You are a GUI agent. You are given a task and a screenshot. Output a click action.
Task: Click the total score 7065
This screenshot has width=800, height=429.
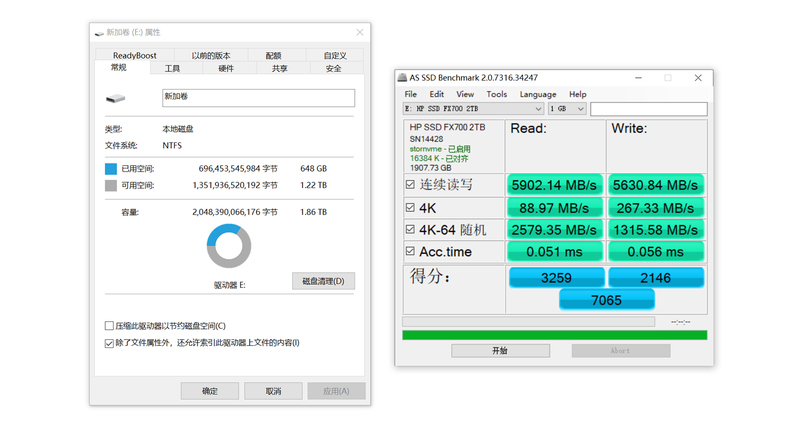pos(607,300)
